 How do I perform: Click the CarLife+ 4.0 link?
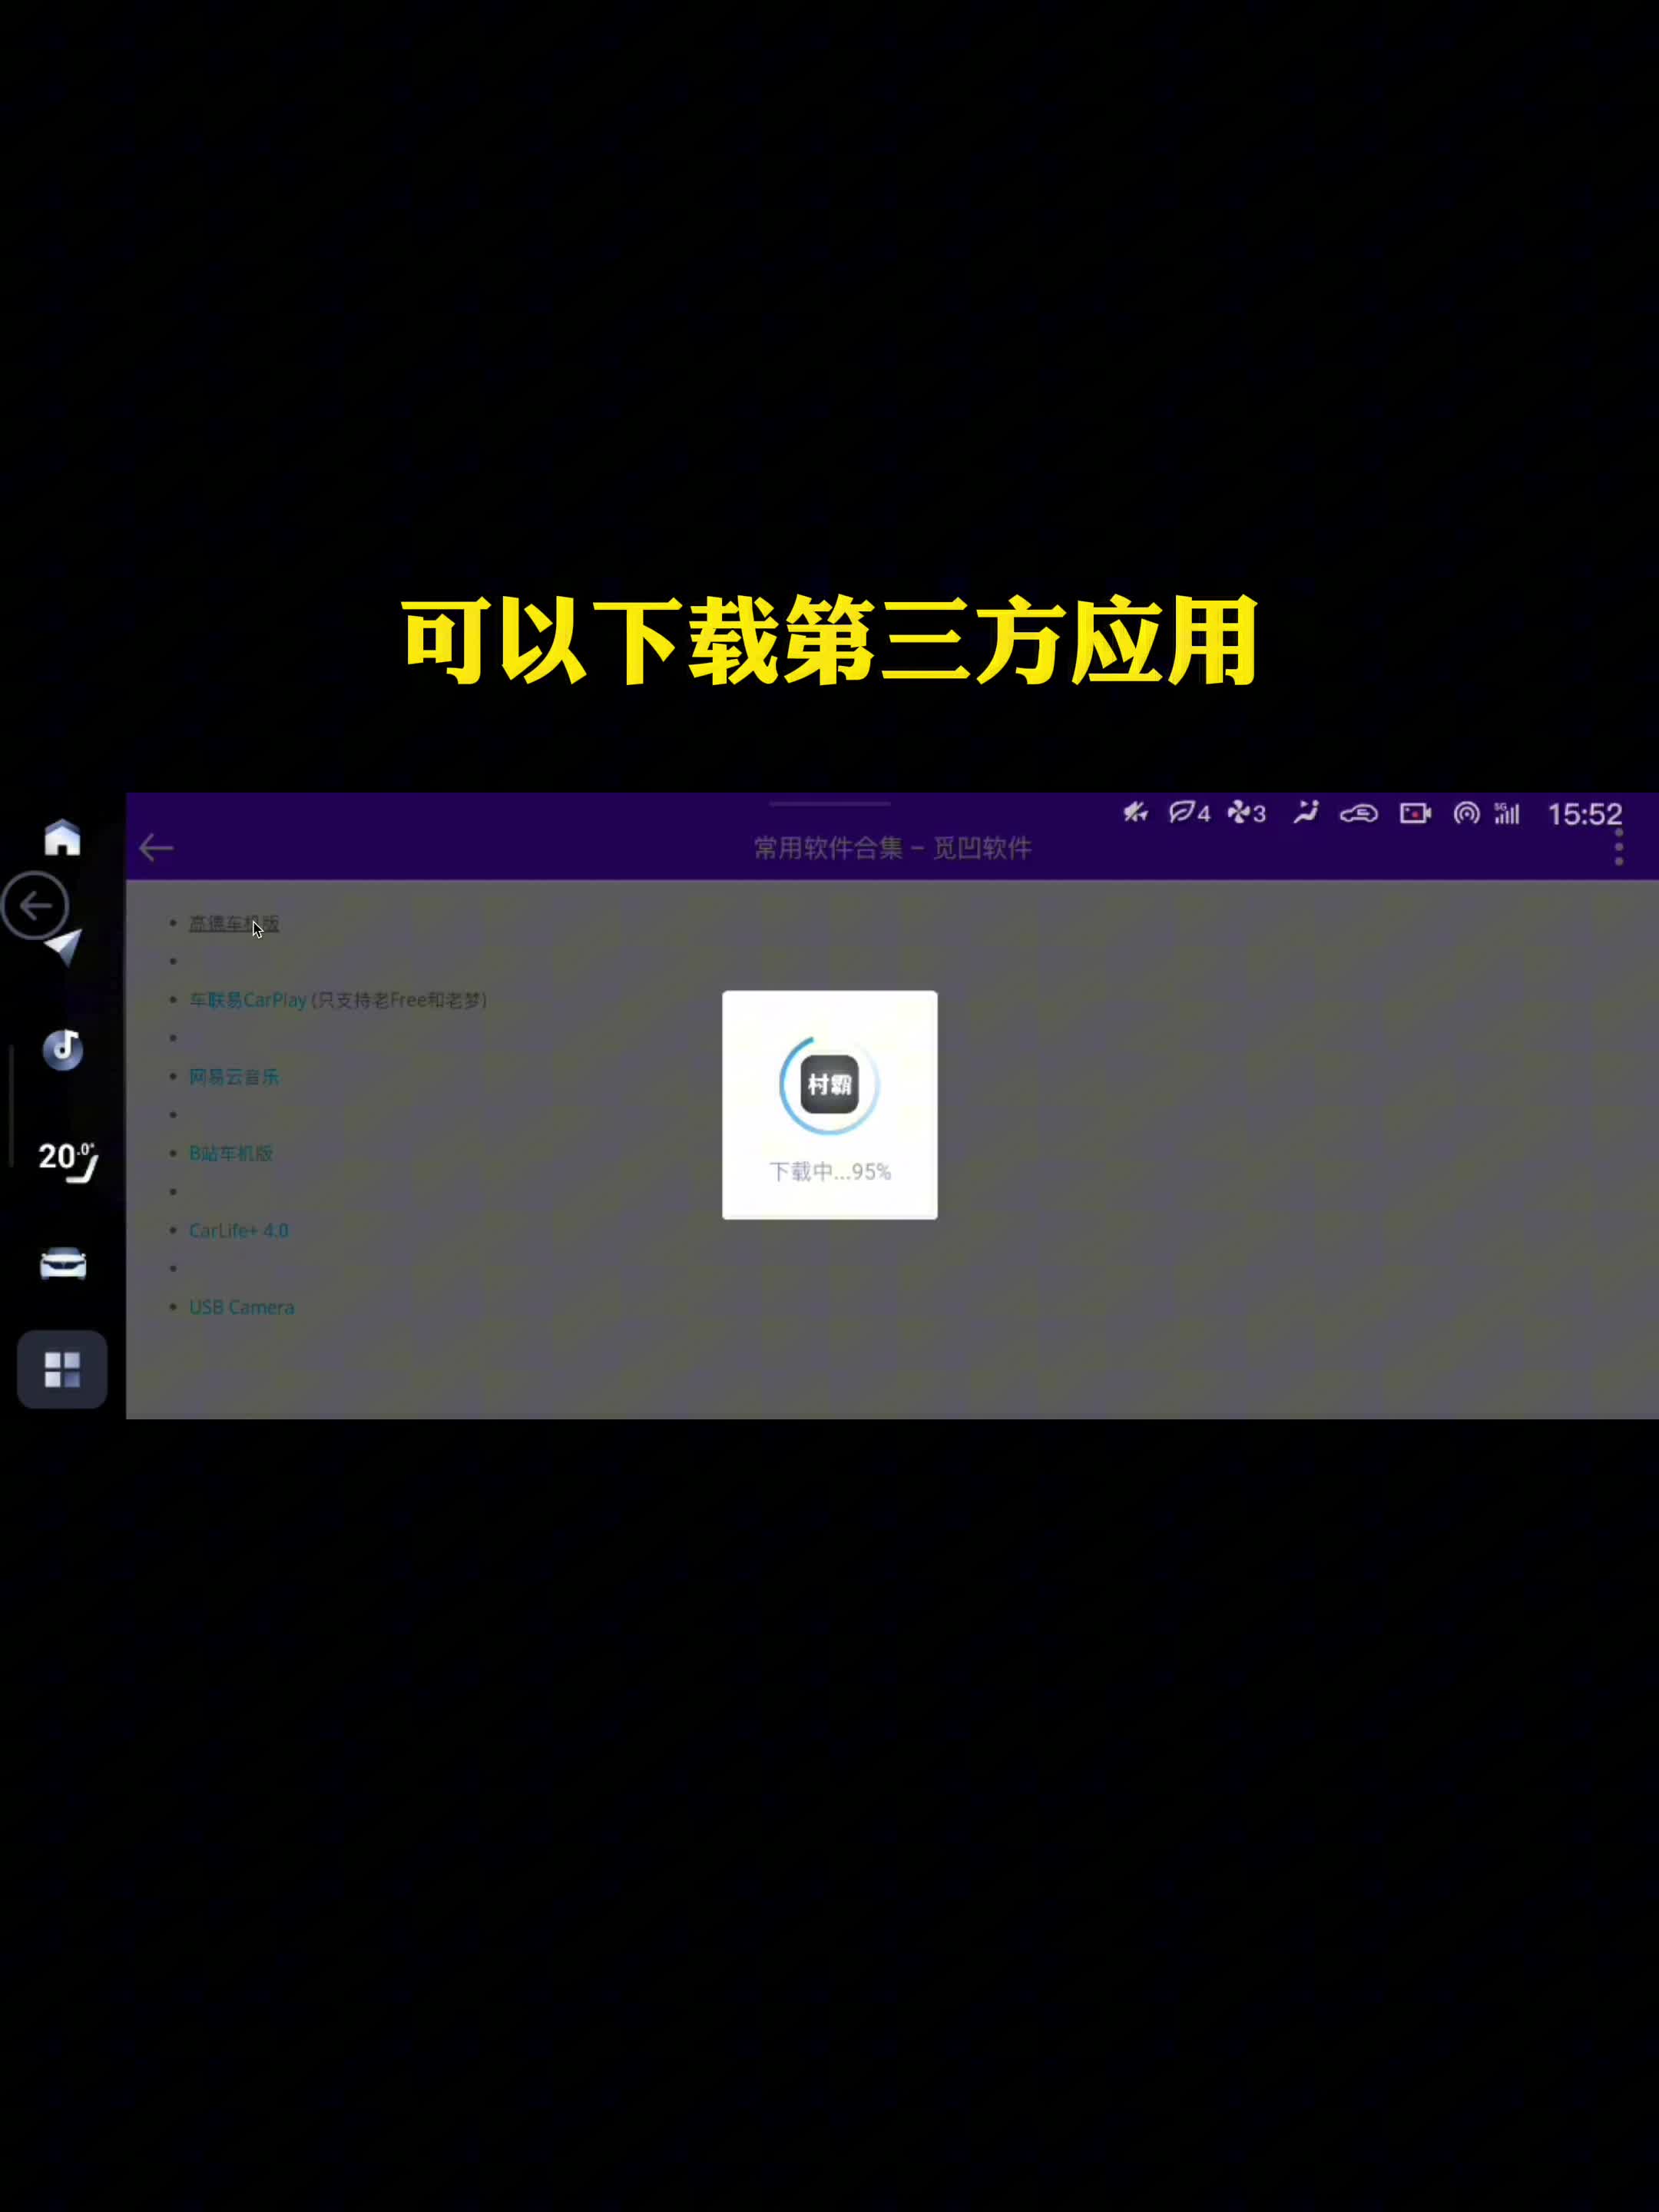tap(238, 1230)
